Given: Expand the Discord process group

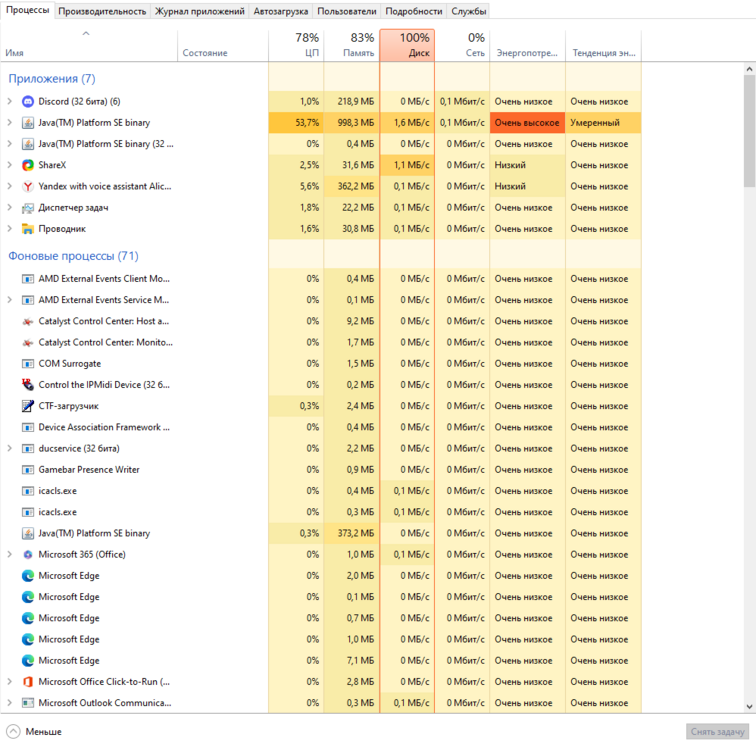Looking at the screenshot, I should [10, 102].
